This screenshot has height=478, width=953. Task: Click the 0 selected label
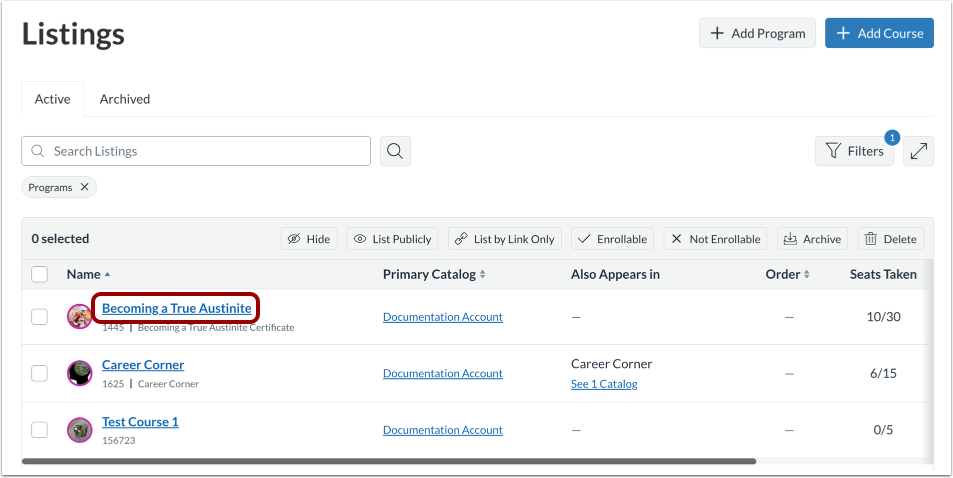[60, 239]
